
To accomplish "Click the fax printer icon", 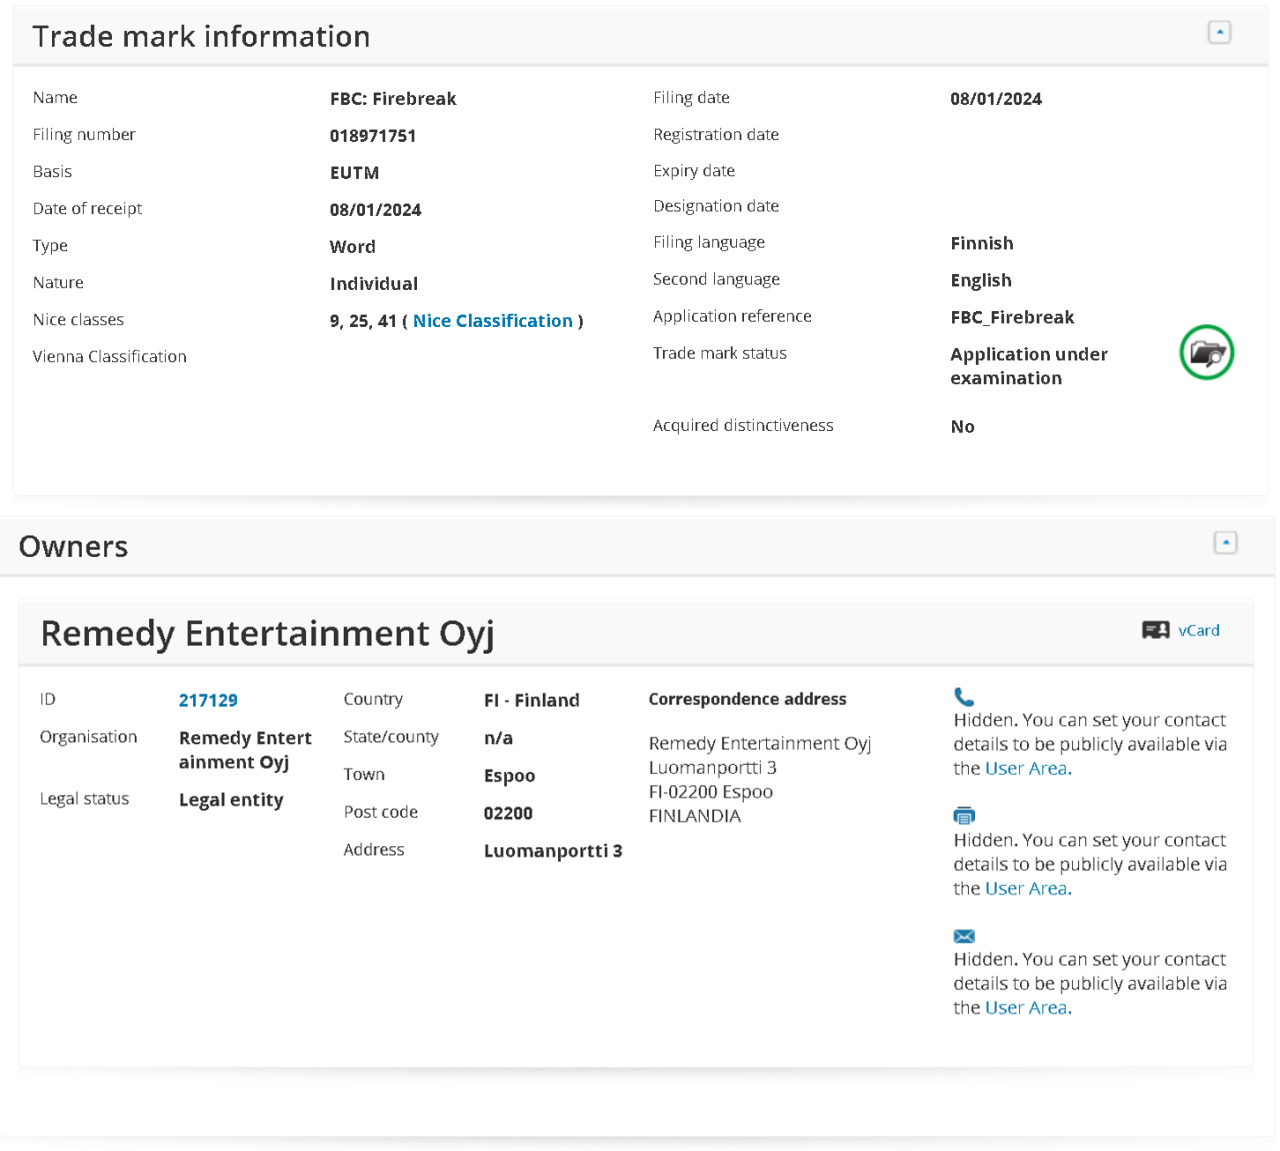I will coord(964,816).
